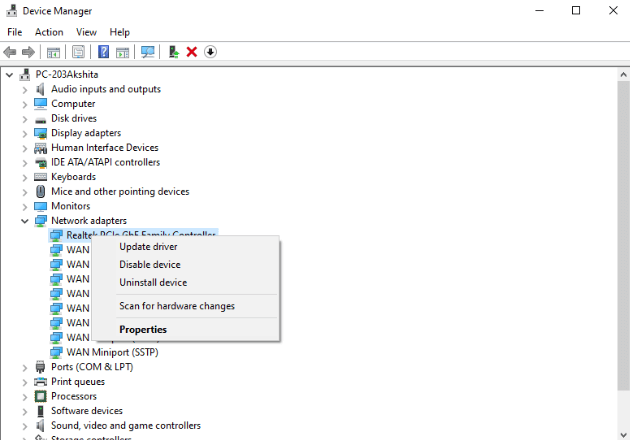Click the Show/Hide Action Pane toolbar icon
Screen dimensions: 630x440
[x=123, y=52]
